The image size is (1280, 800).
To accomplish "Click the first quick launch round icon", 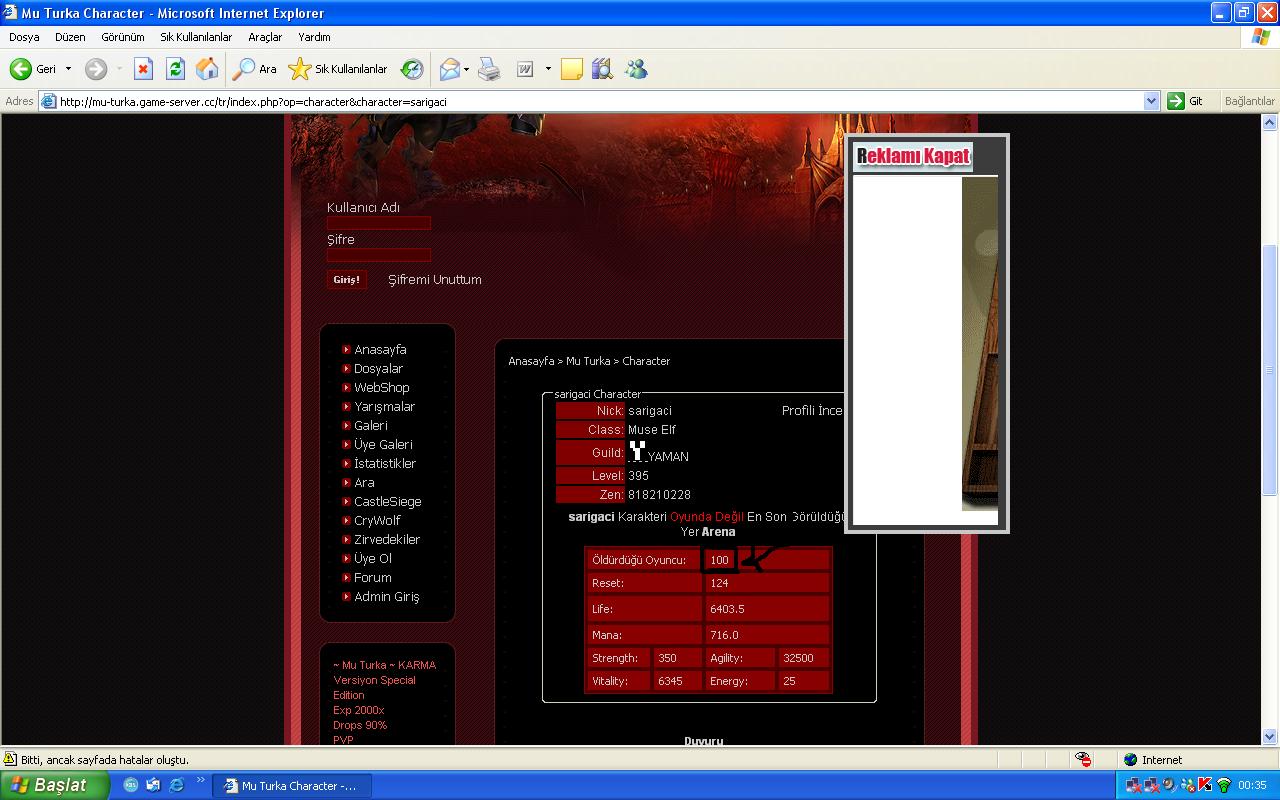I will coord(130,785).
